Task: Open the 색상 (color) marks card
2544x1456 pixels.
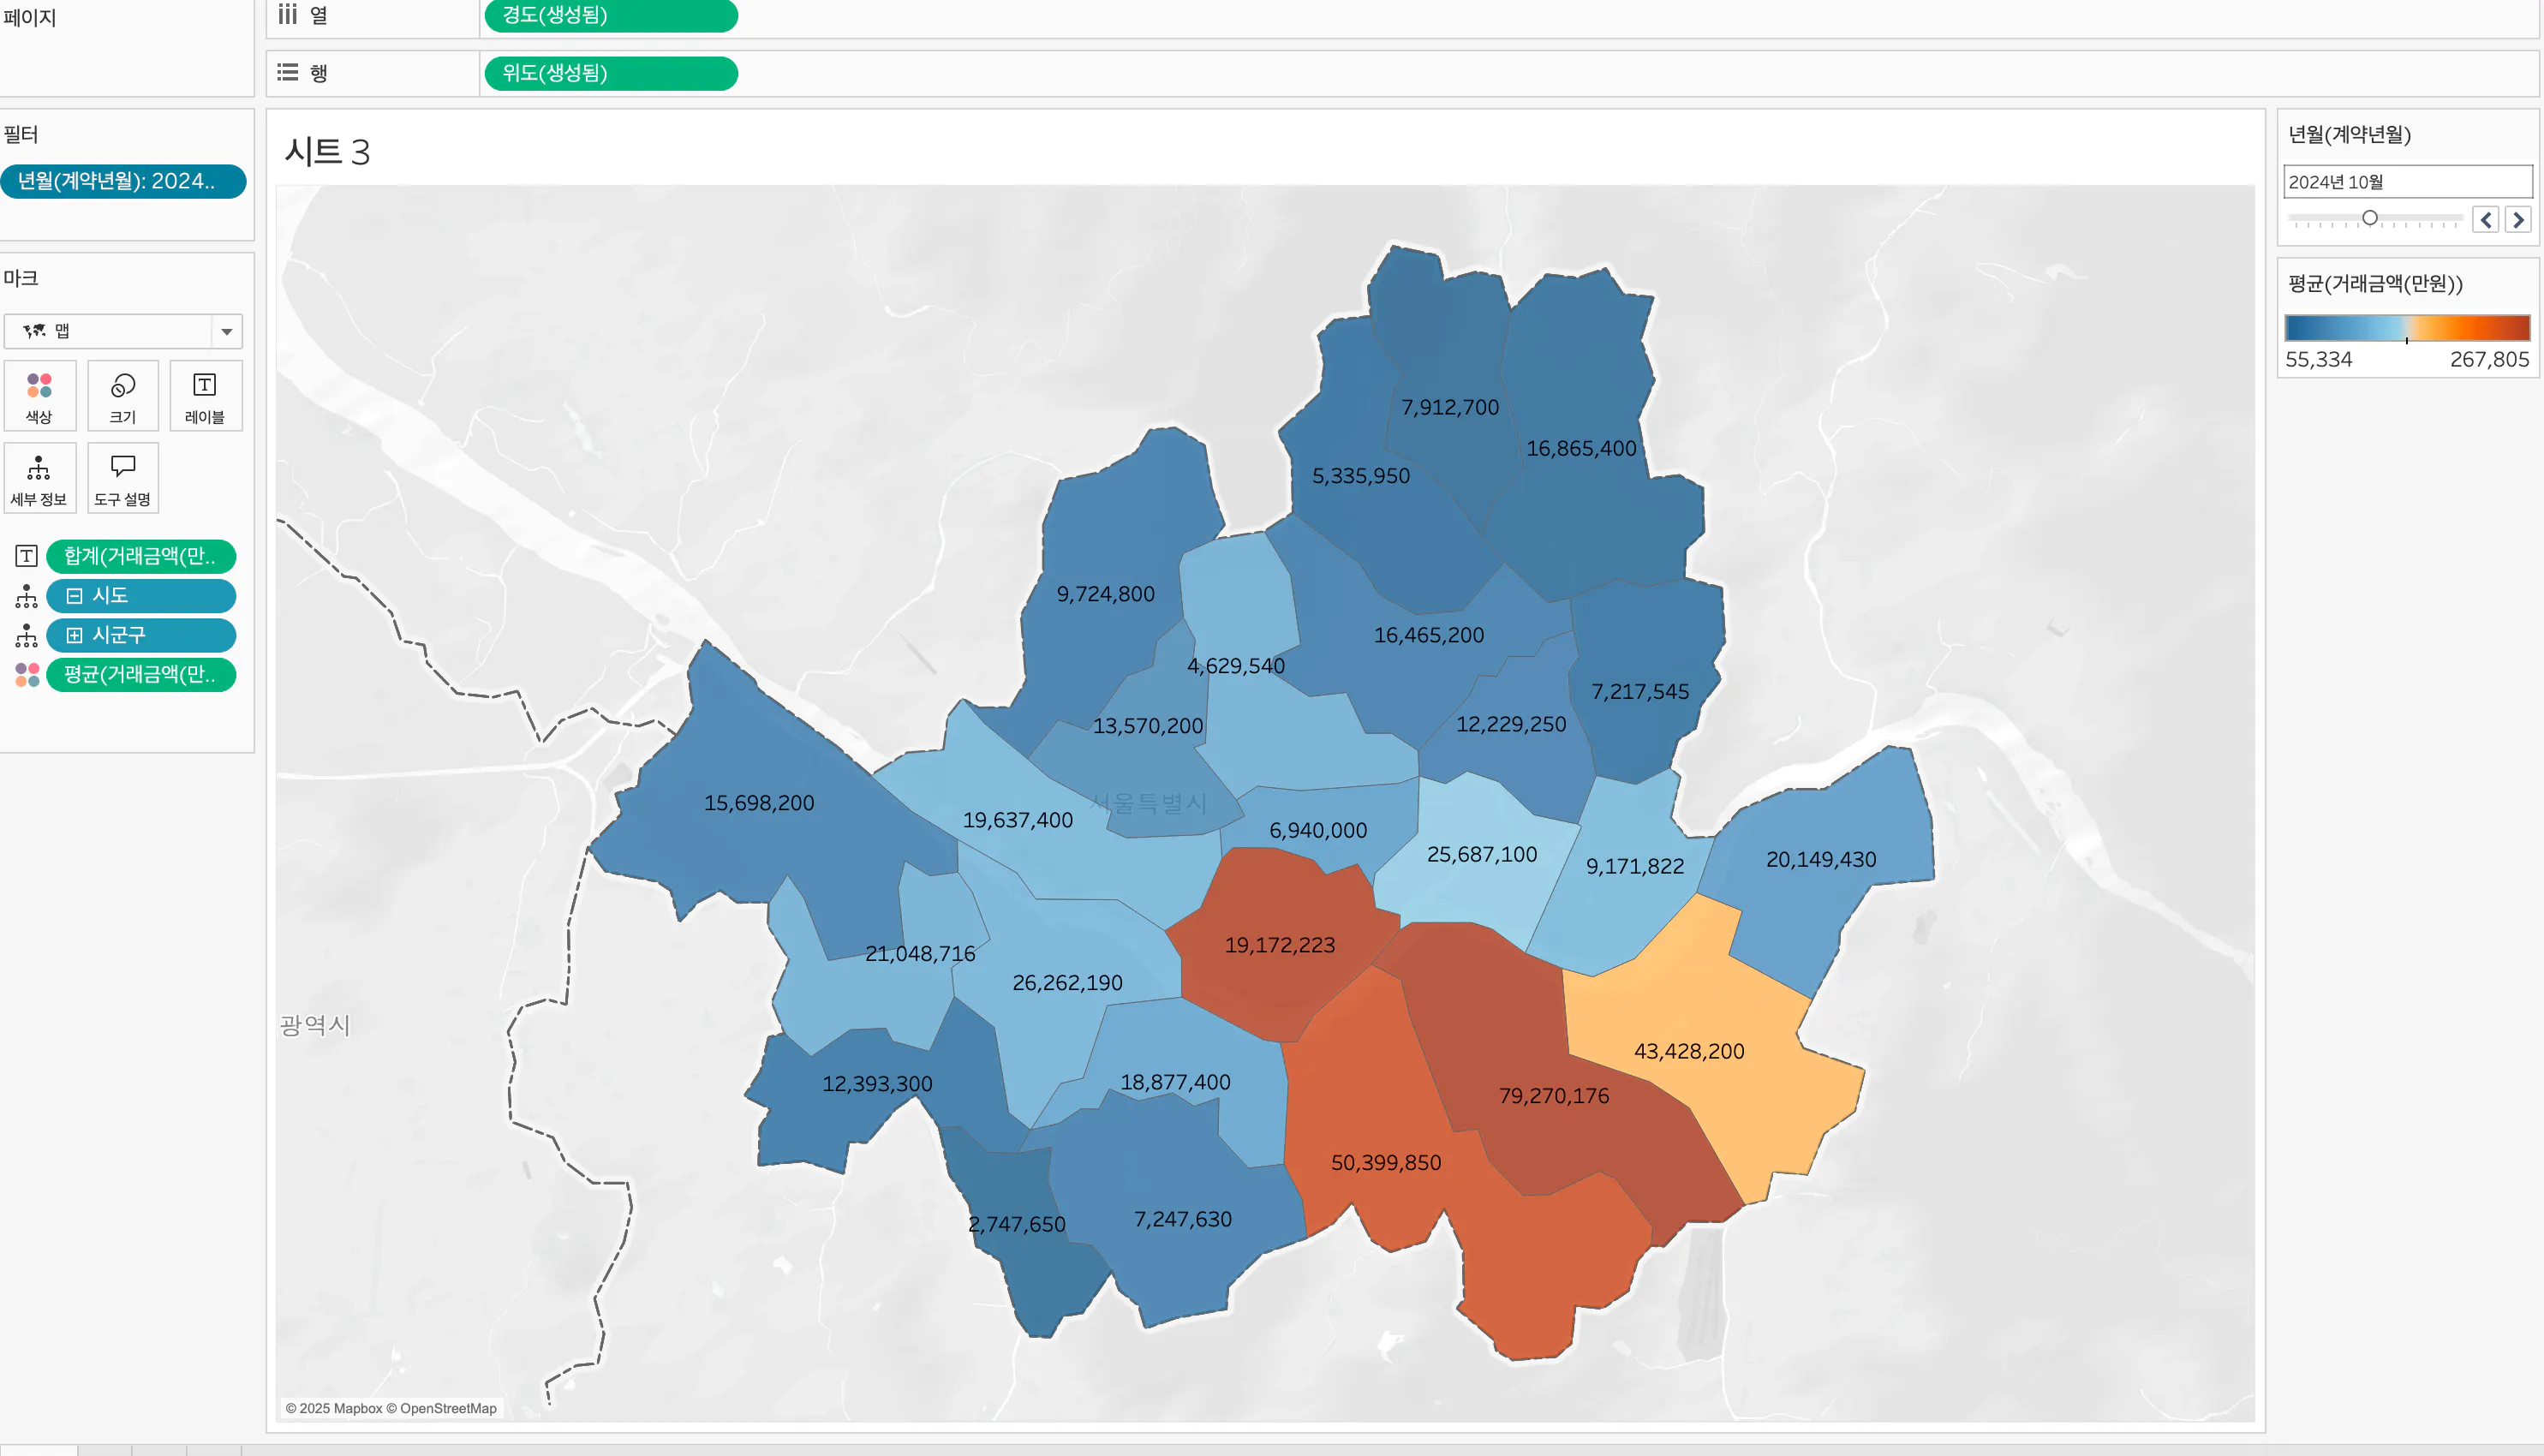Action: pos(39,396)
